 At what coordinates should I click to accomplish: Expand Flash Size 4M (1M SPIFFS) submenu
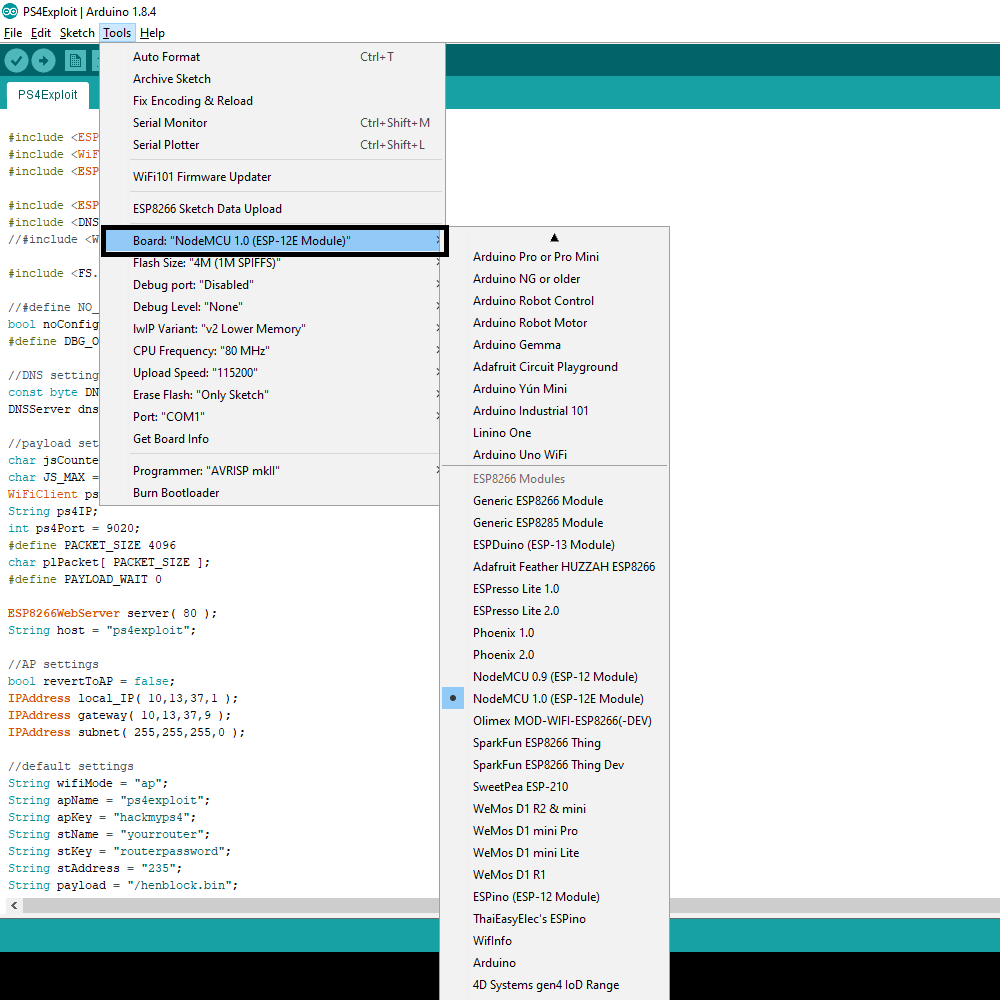coord(272,263)
